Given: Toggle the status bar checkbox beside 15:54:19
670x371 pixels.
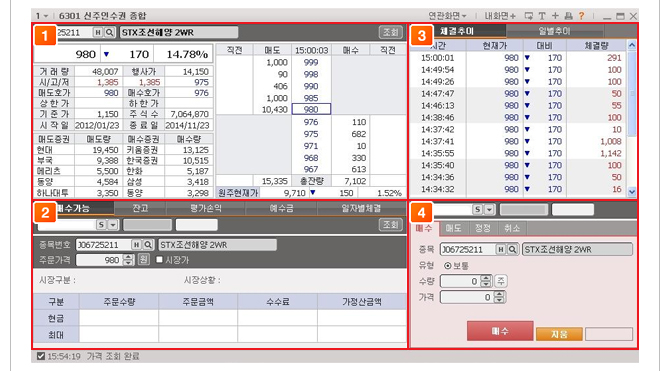Looking at the screenshot, I should coord(41,356).
